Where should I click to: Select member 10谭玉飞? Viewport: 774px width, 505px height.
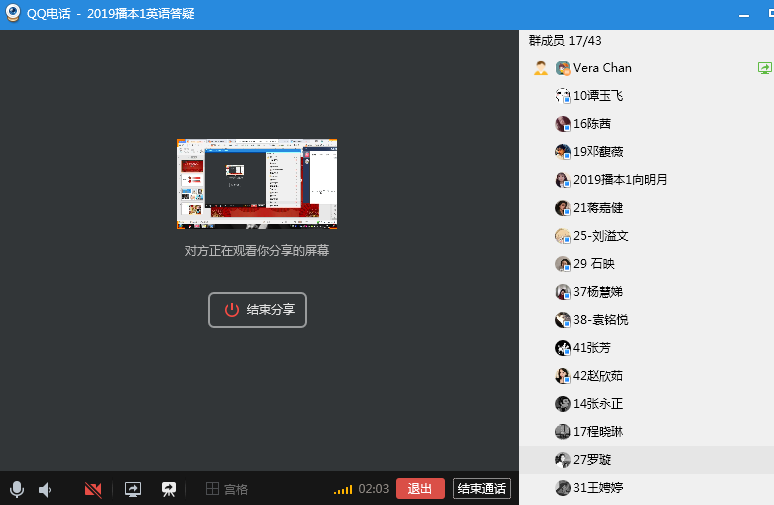[x=647, y=96]
